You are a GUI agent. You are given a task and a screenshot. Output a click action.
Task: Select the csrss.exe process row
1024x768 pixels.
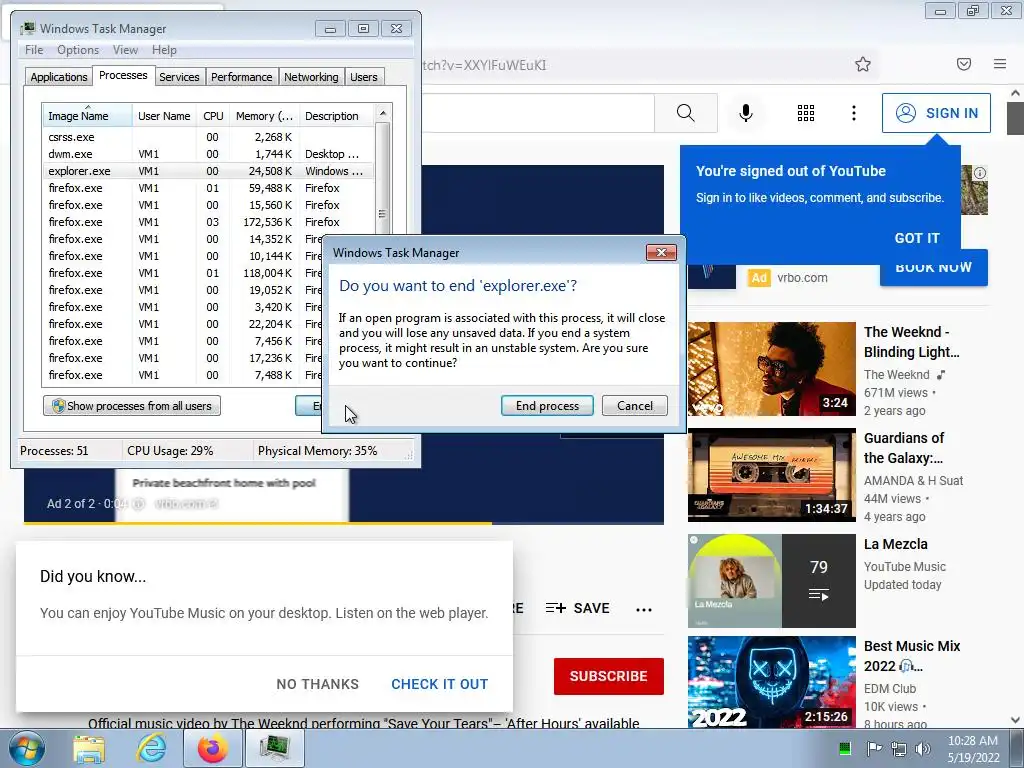point(209,137)
